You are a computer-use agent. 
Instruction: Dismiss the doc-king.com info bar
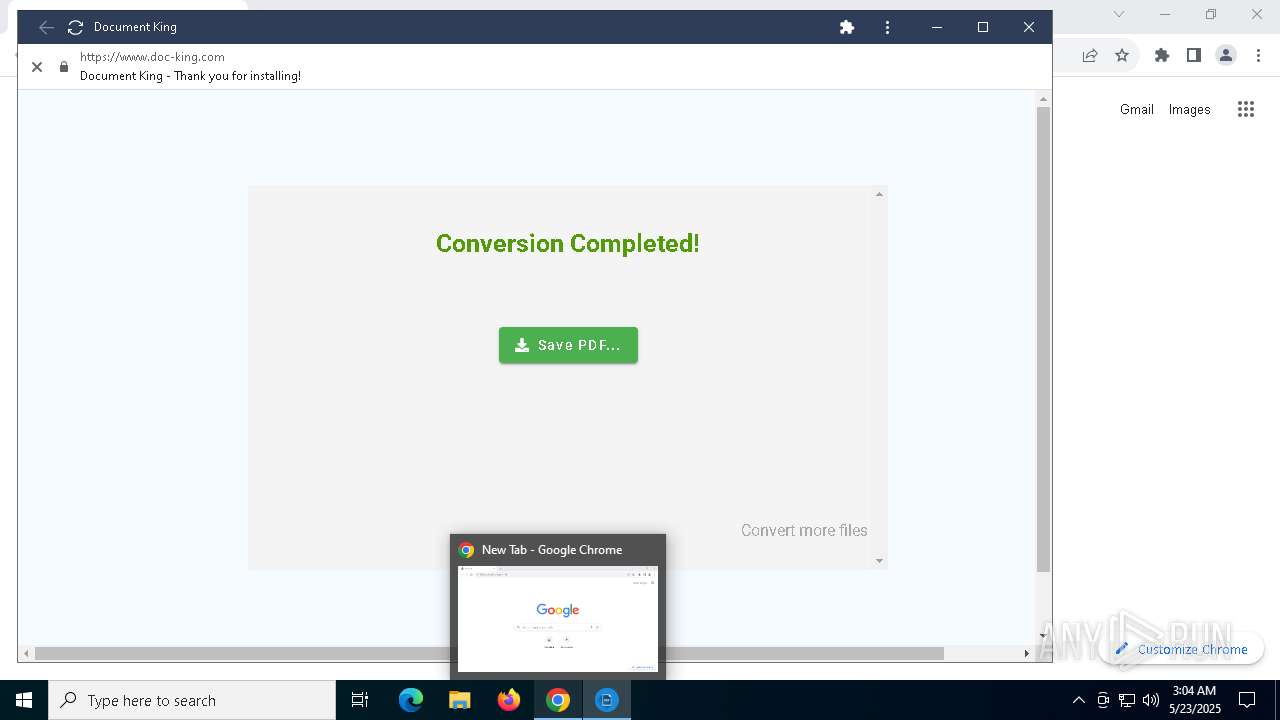pyautogui.click(x=37, y=67)
